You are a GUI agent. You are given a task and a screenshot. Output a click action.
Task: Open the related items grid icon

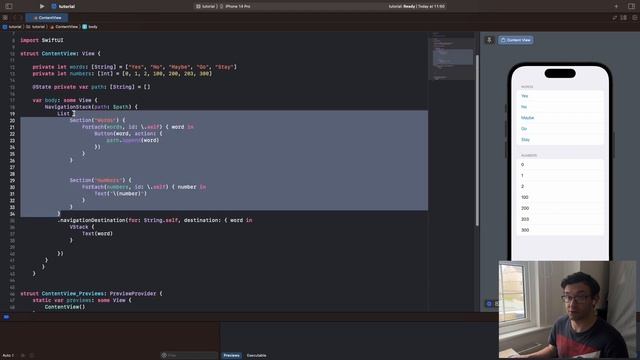pyautogui.click(x=5, y=18)
